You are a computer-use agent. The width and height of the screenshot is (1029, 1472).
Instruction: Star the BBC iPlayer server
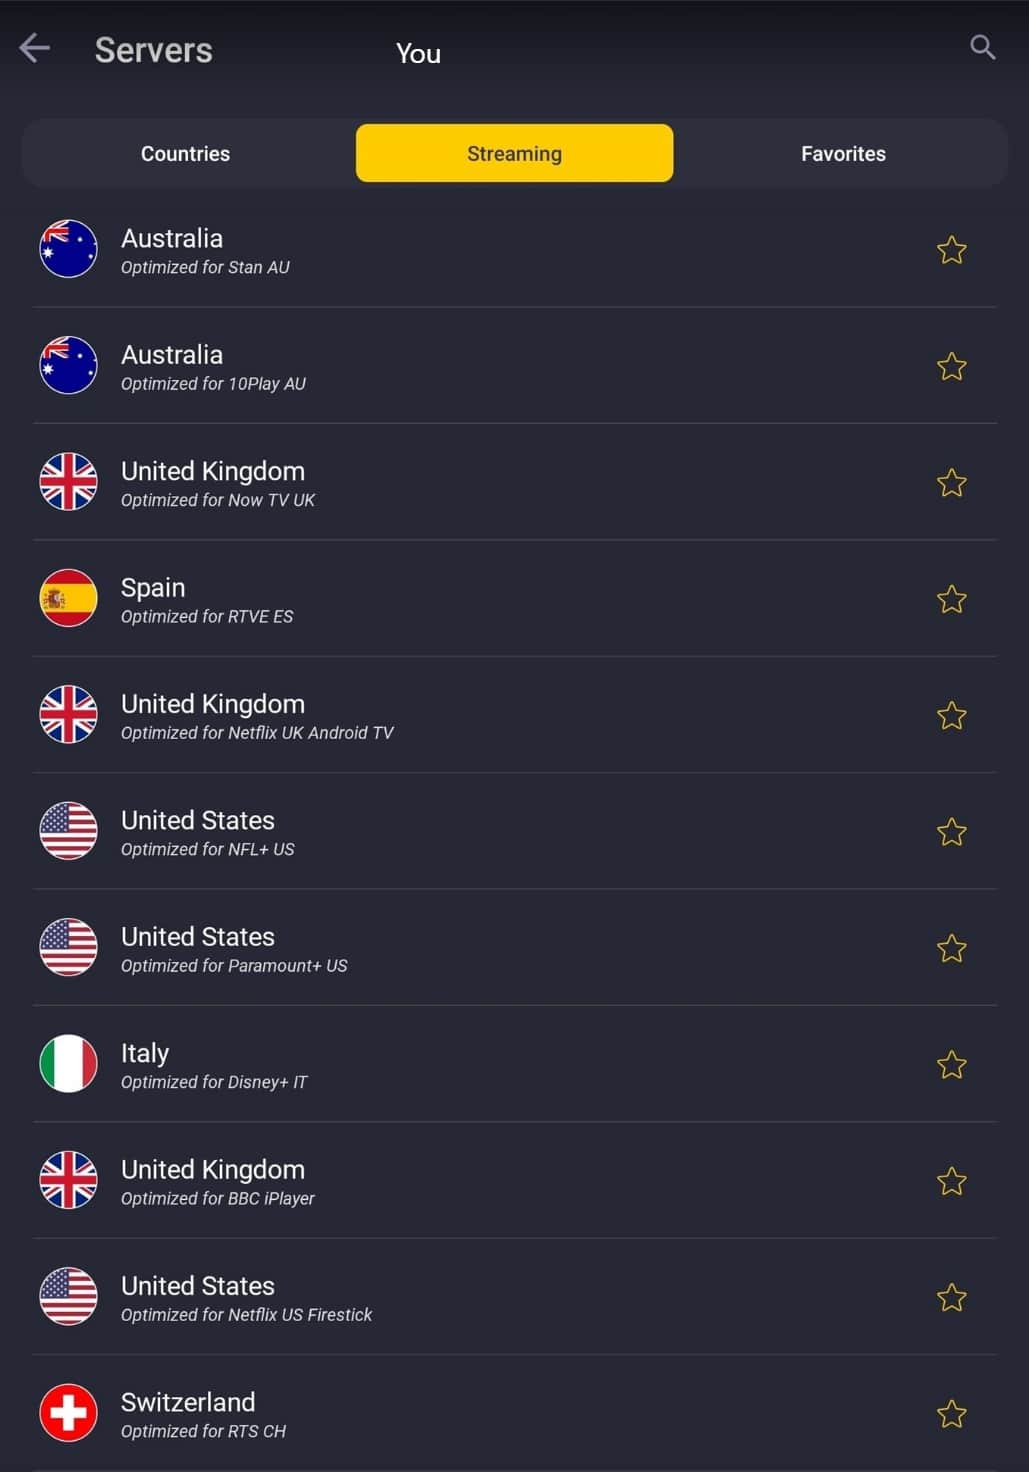tap(951, 1181)
